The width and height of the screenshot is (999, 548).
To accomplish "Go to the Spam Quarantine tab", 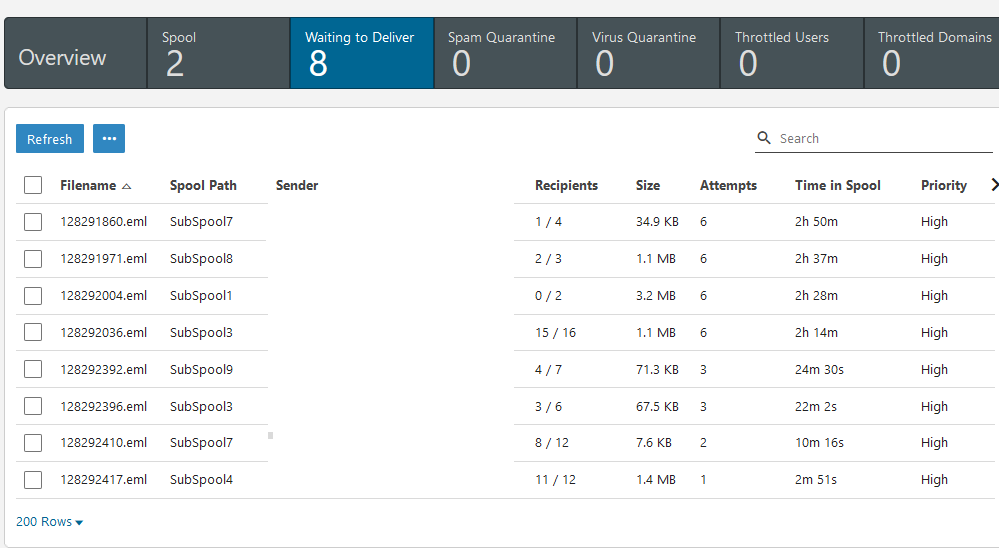I will click(505, 53).
